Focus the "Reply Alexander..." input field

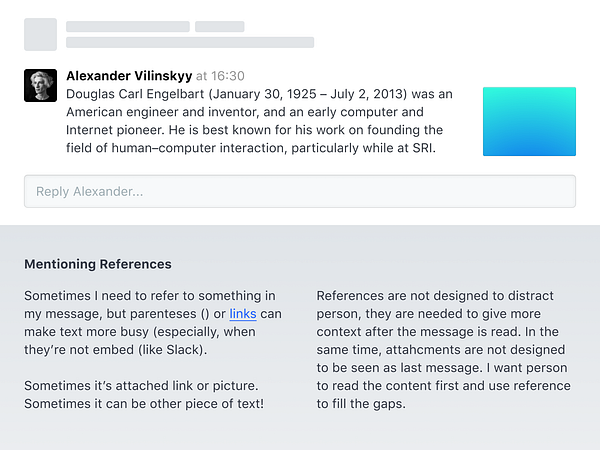[x=300, y=191]
